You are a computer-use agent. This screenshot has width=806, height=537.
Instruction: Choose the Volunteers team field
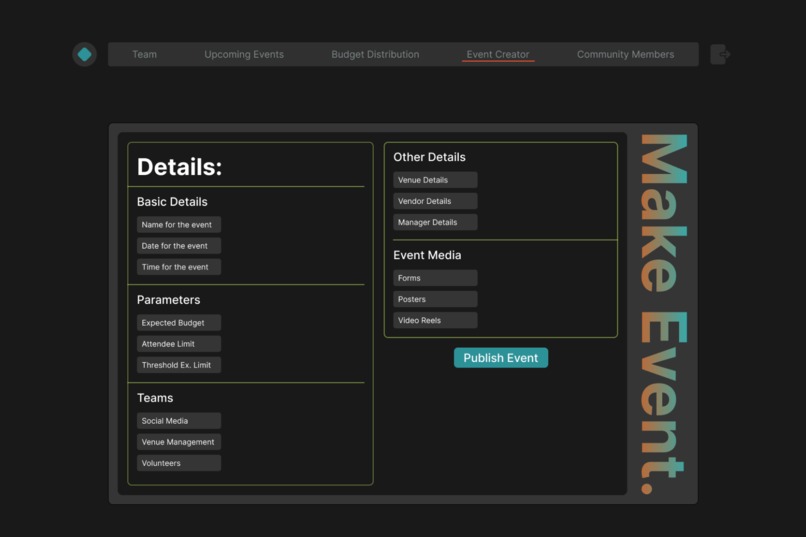[x=179, y=463]
